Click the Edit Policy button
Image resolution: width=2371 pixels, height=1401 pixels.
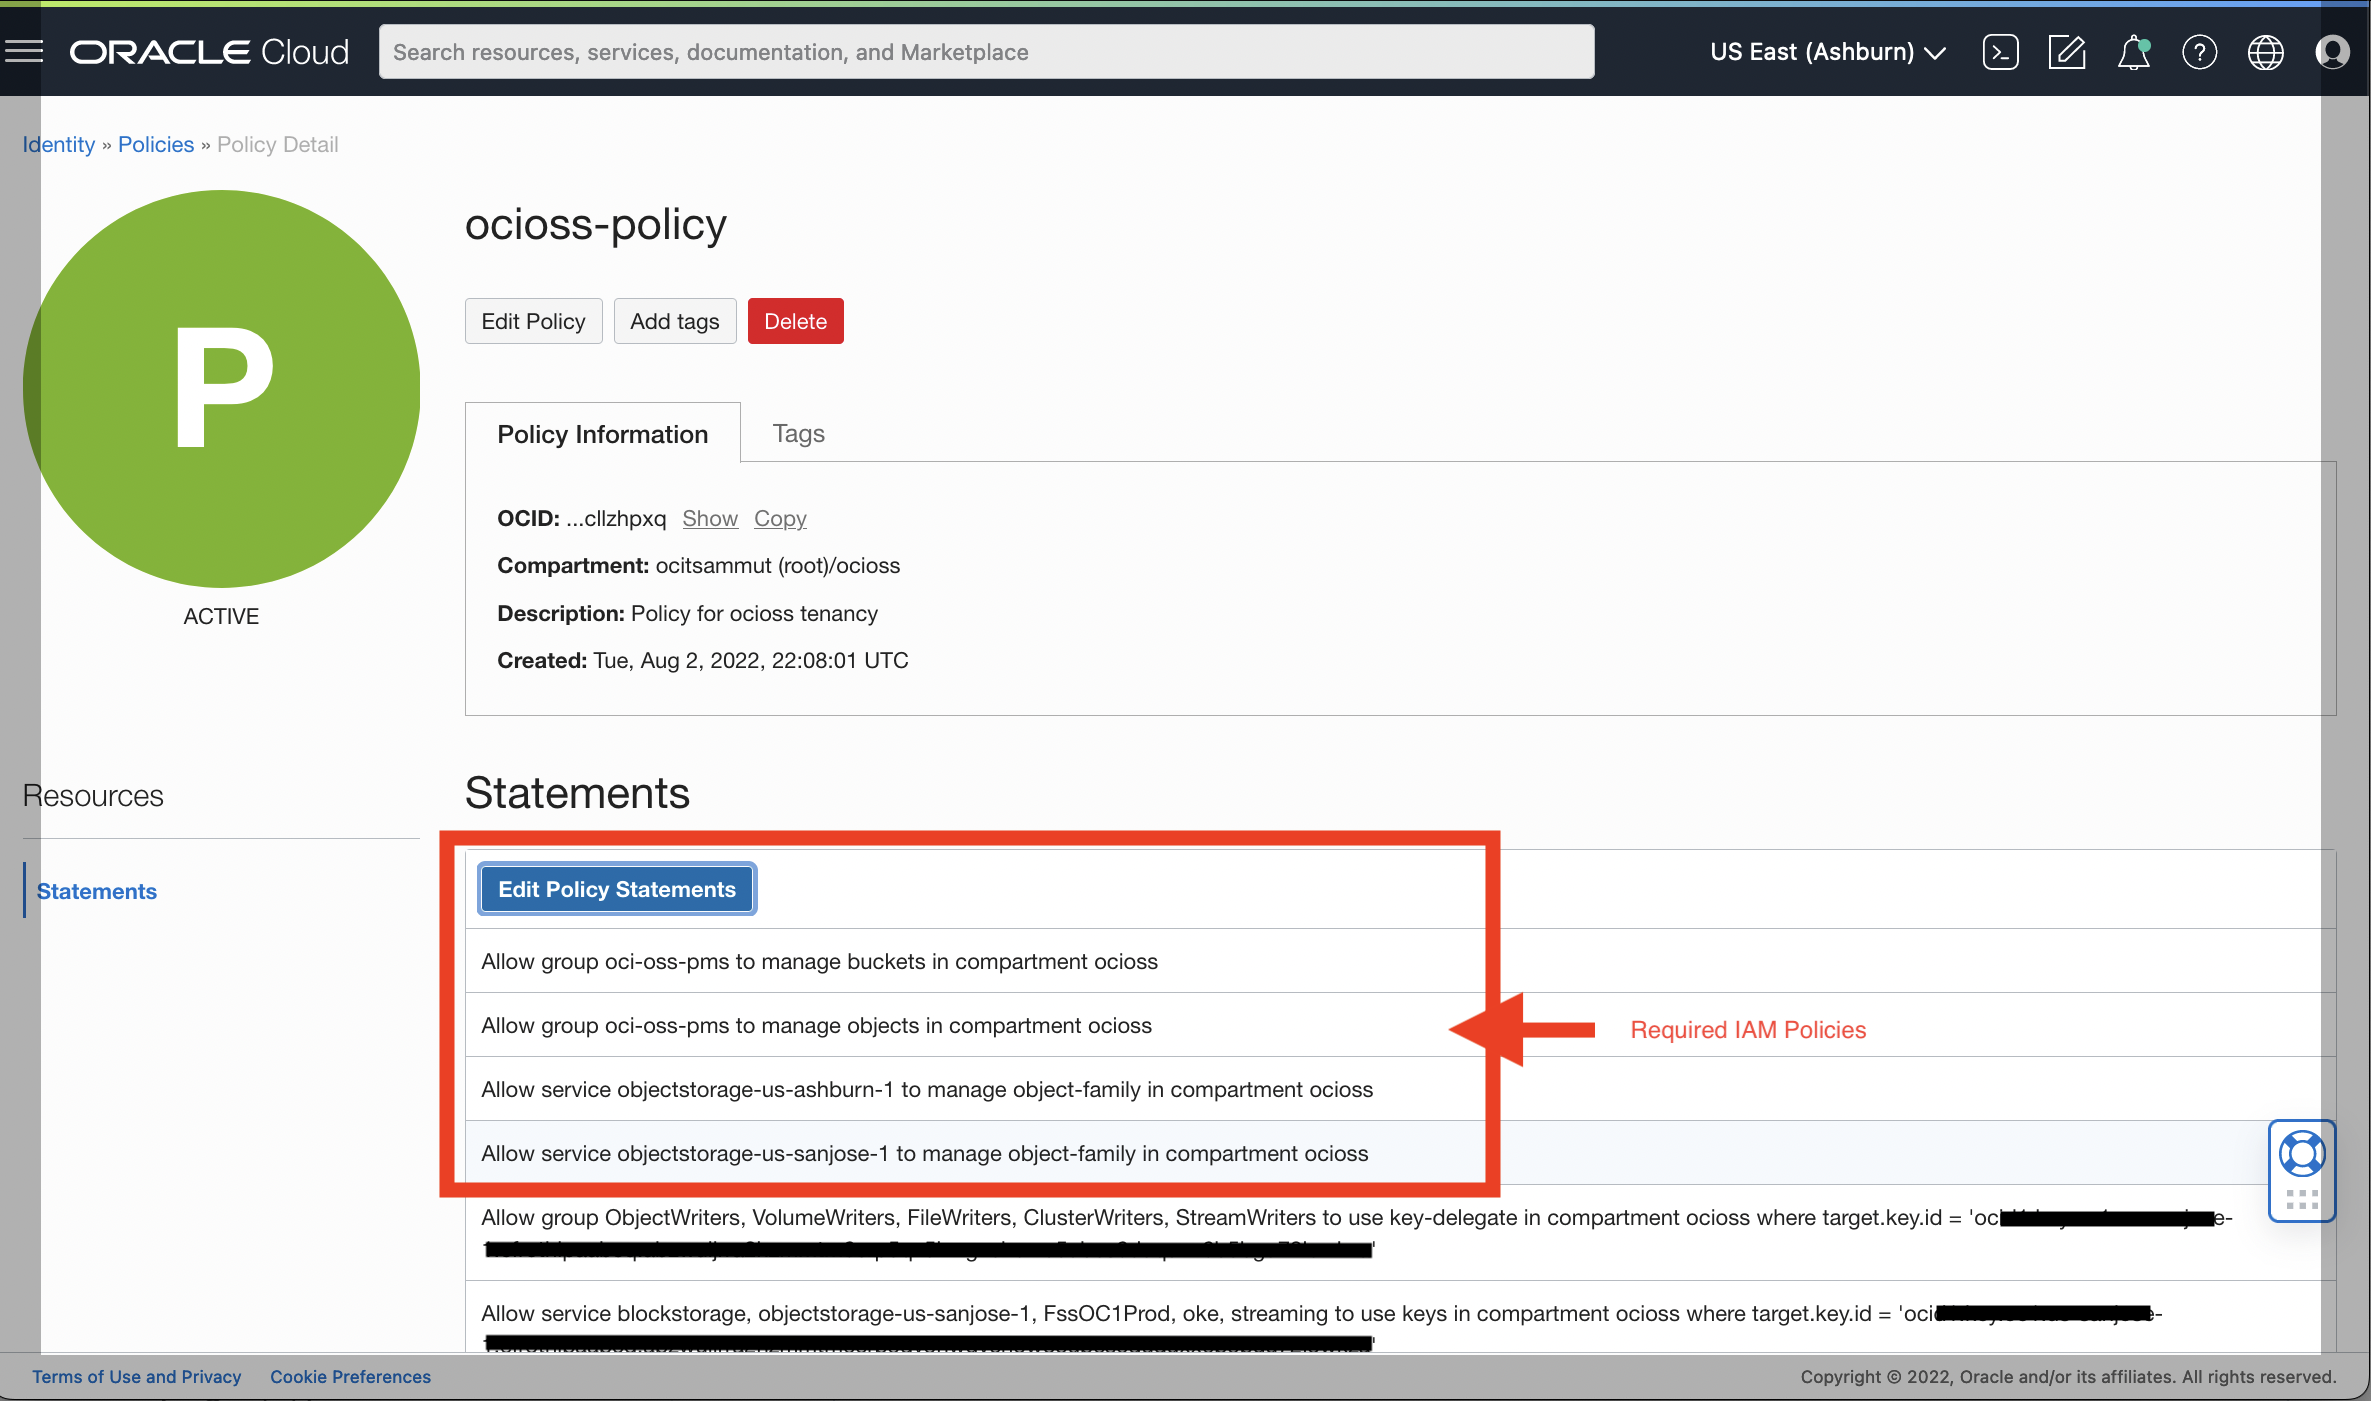[x=534, y=320]
